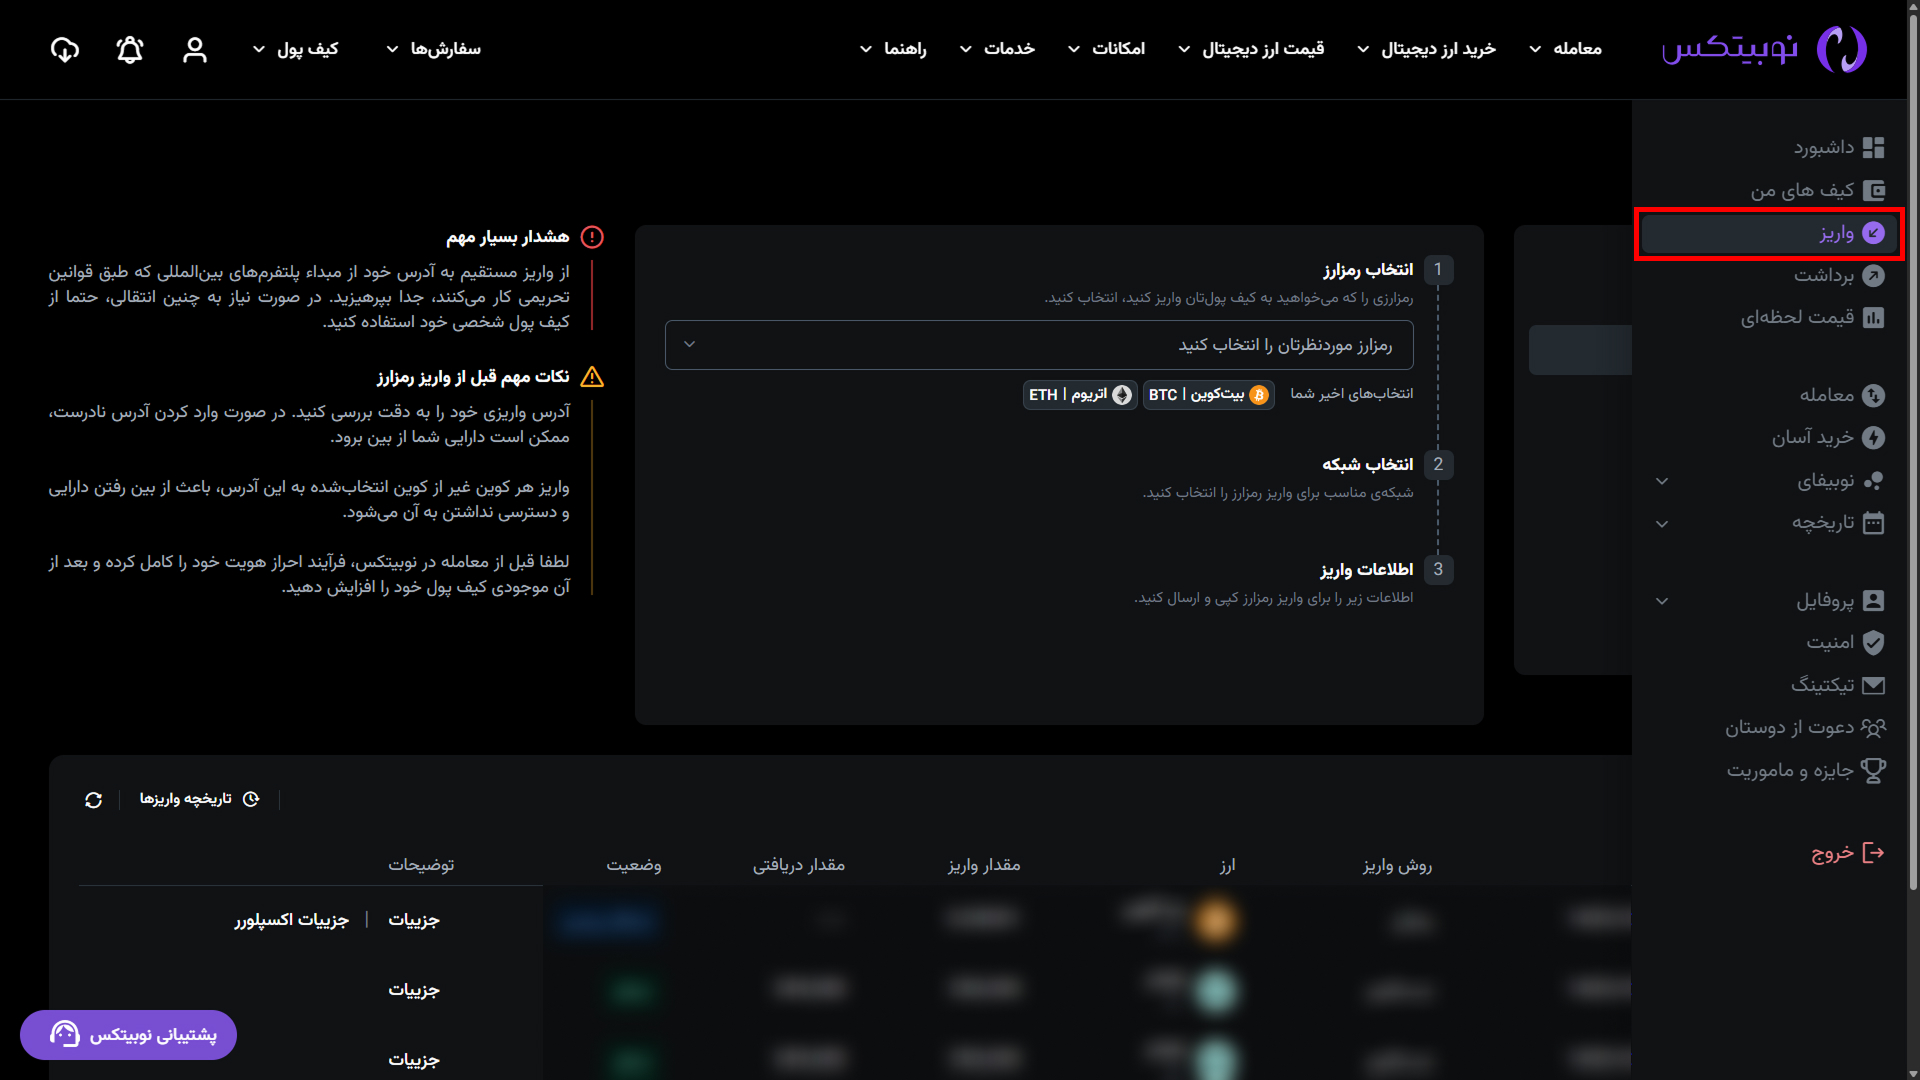Click the مقدار واریز column header
This screenshot has width=1920, height=1080.
click(984, 865)
